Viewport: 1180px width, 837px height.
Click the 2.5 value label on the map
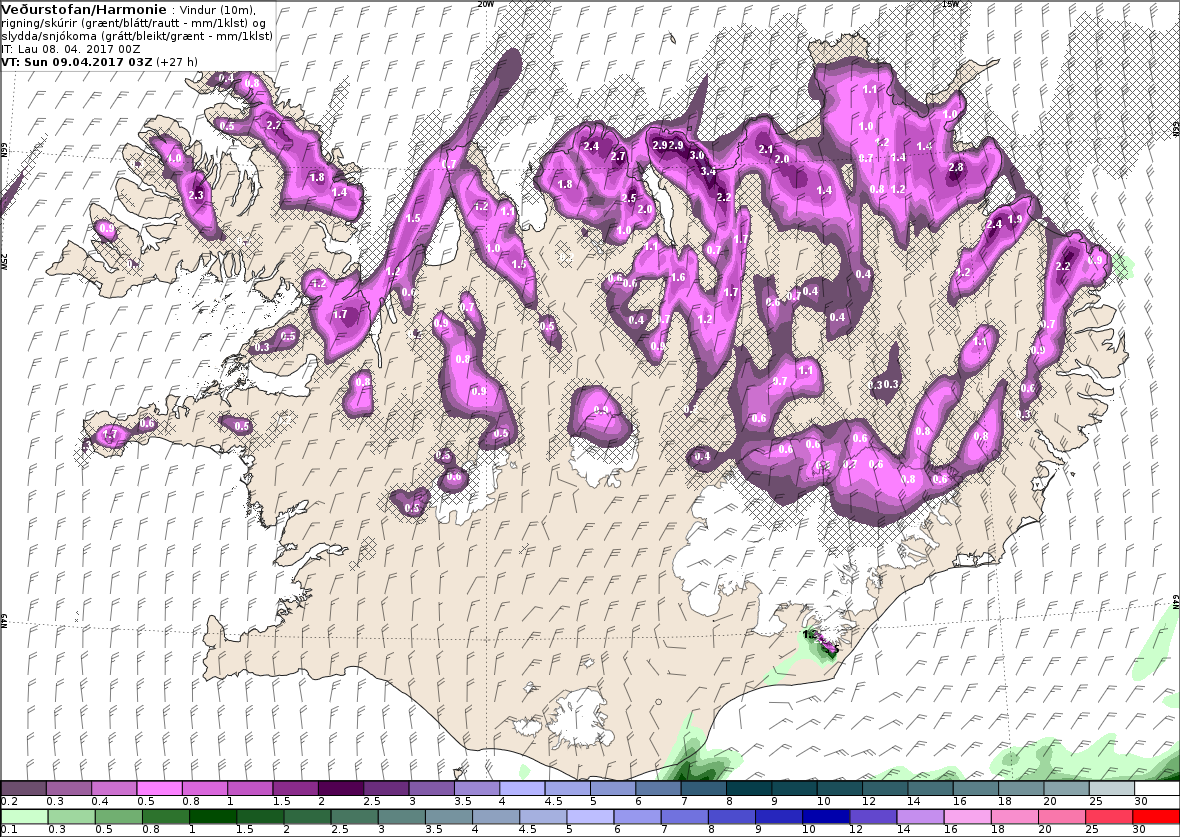coord(629,198)
